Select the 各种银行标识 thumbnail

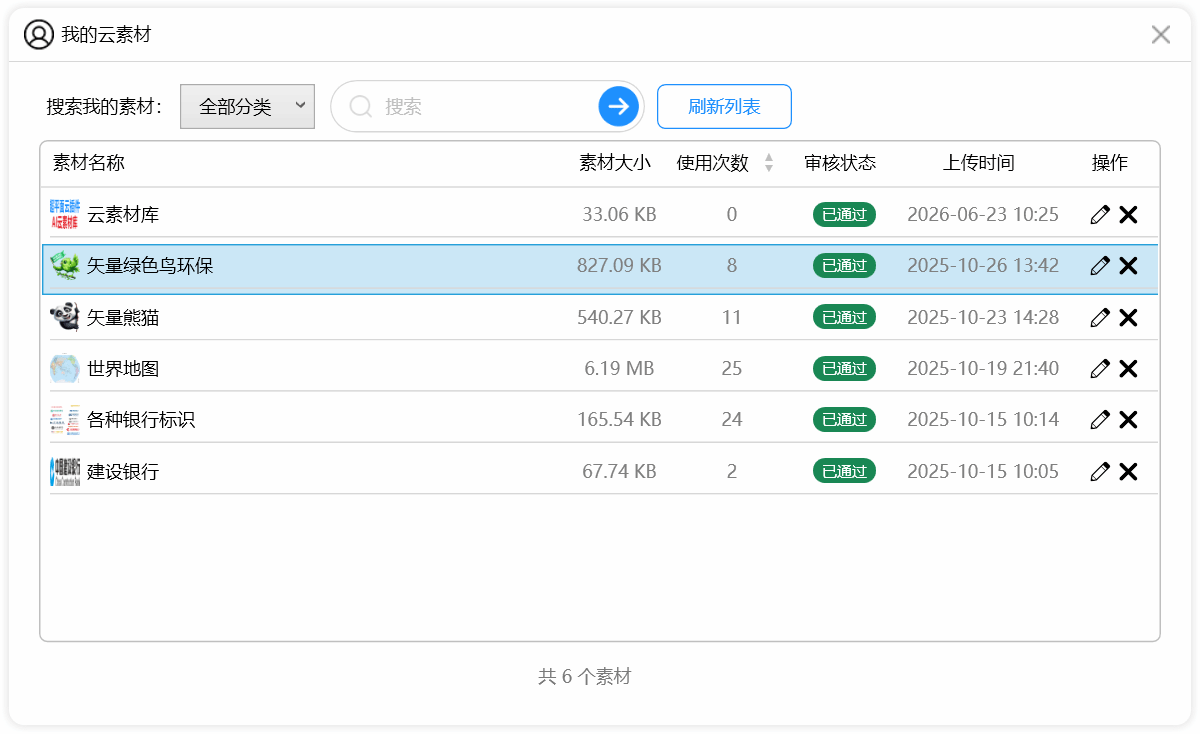65,420
